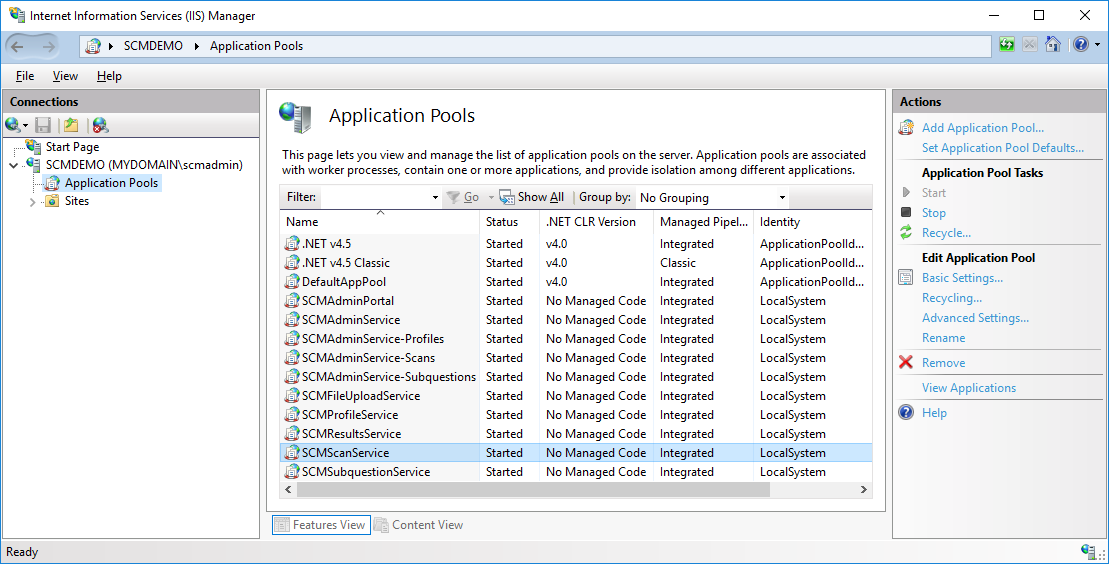Viewport: 1109px width, 564px height.
Task: Expand the Sites tree node
Action: (34, 201)
